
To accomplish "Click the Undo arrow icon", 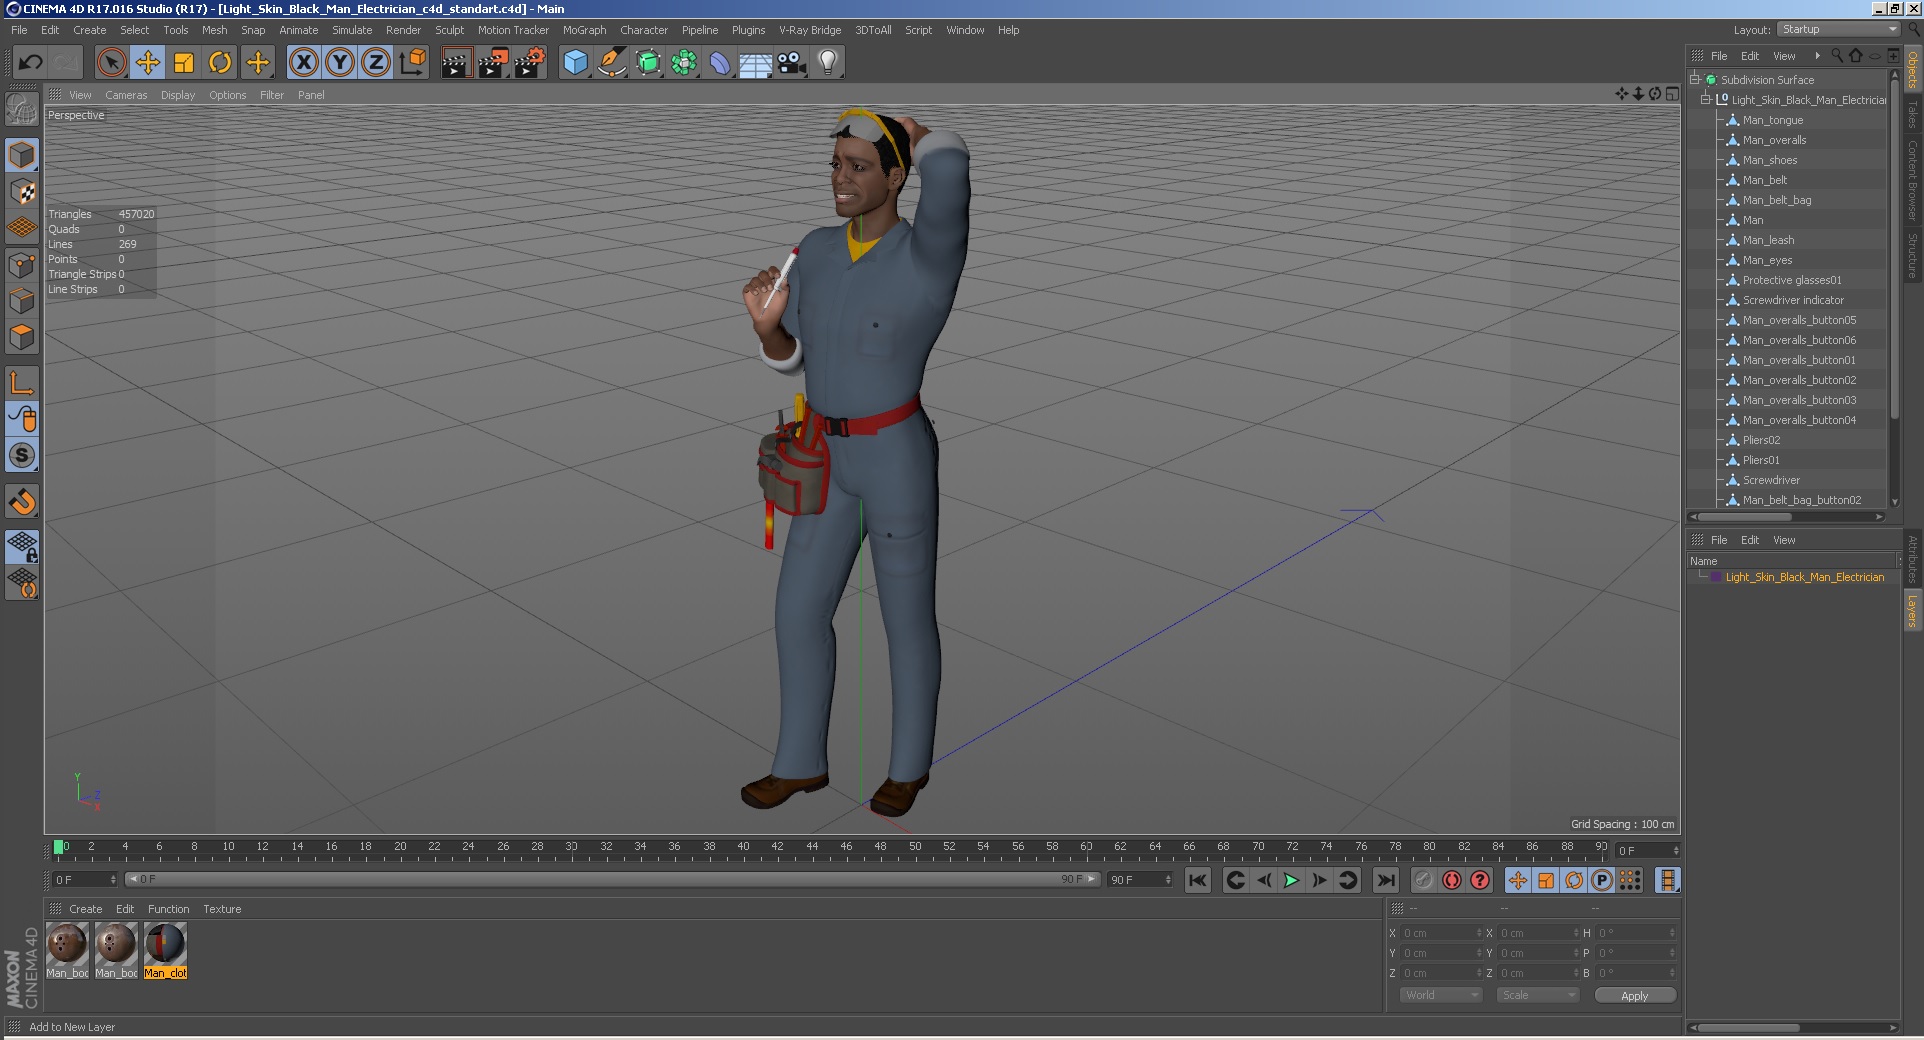I will [x=30, y=63].
